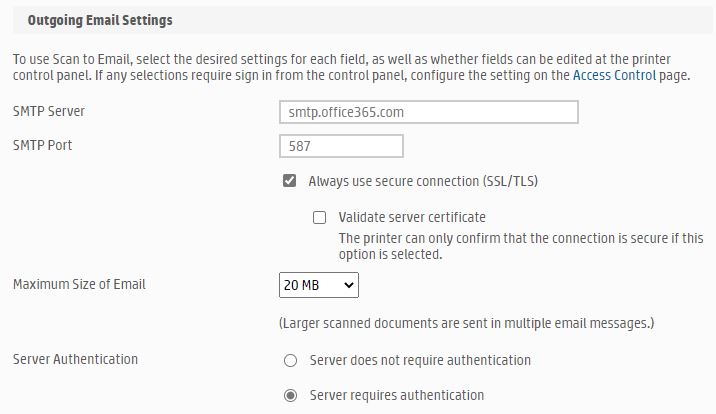Image resolution: width=716 pixels, height=414 pixels.
Task: Click the SMTP Port input field
Action: (341, 146)
